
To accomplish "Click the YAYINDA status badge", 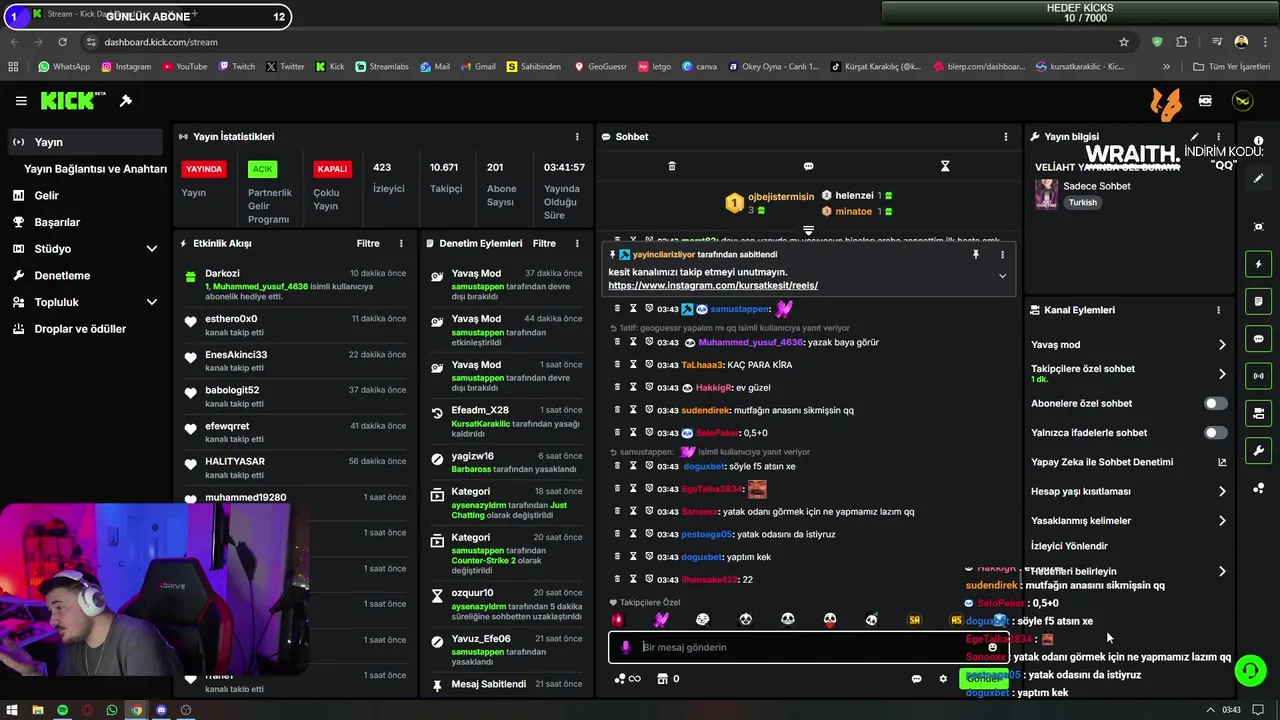I will (204, 169).
